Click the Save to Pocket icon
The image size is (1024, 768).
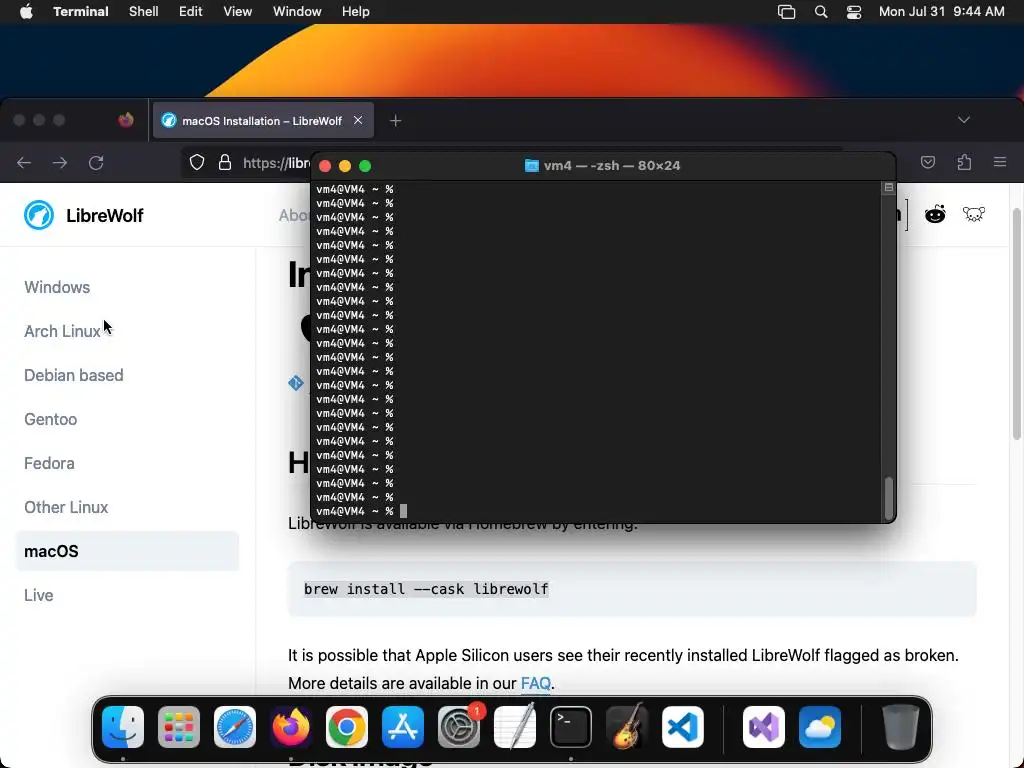(928, 163)
